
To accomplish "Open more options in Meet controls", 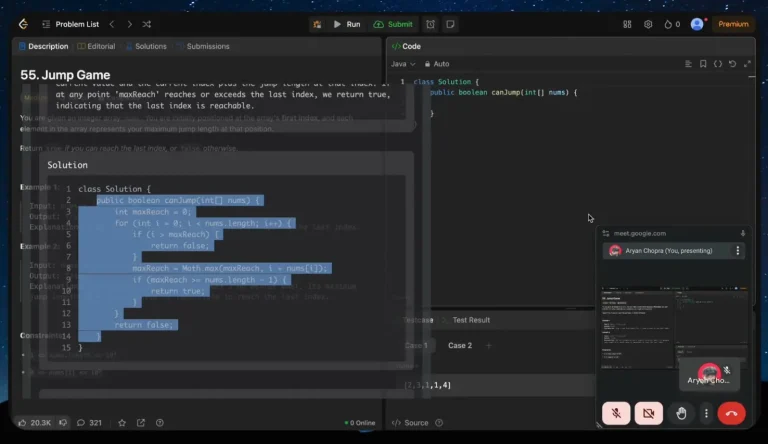I will (706, 413).
